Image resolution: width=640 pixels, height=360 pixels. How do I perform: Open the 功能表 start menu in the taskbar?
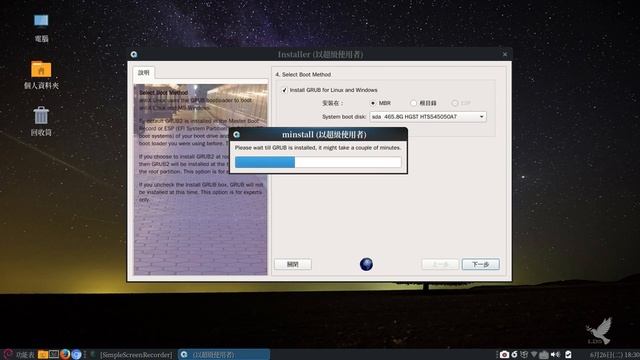tap(19, 354)
